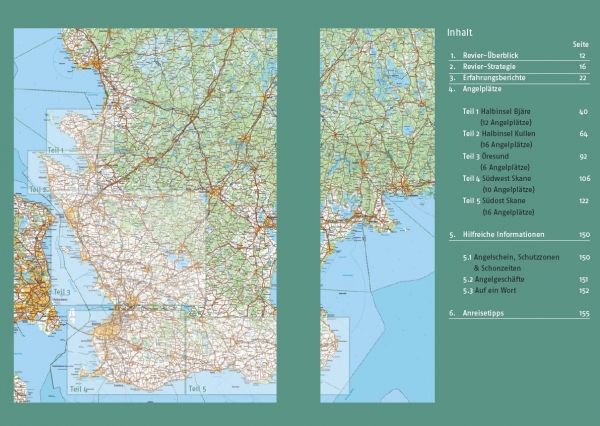The image size is (600, 426).
Task: Click the 'Teil 2' map region label
Action: [x=38, y=189]
